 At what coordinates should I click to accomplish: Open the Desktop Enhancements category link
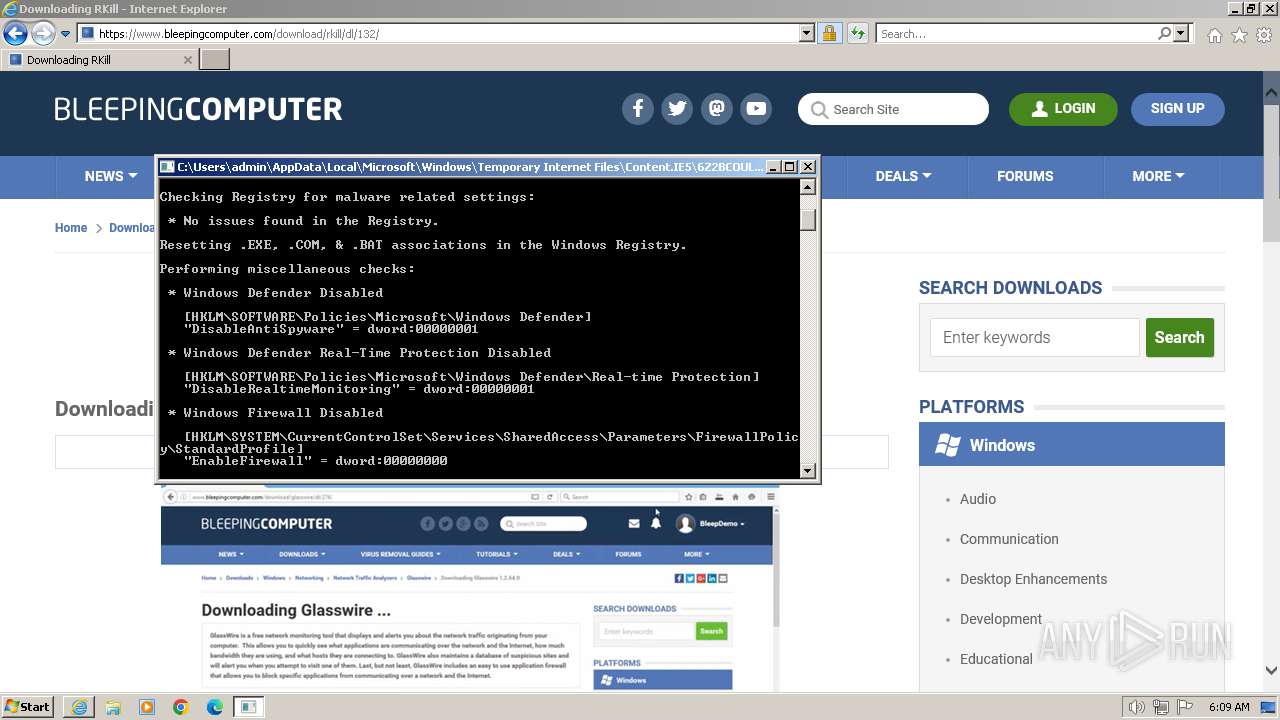click(x=1033, y=579)
